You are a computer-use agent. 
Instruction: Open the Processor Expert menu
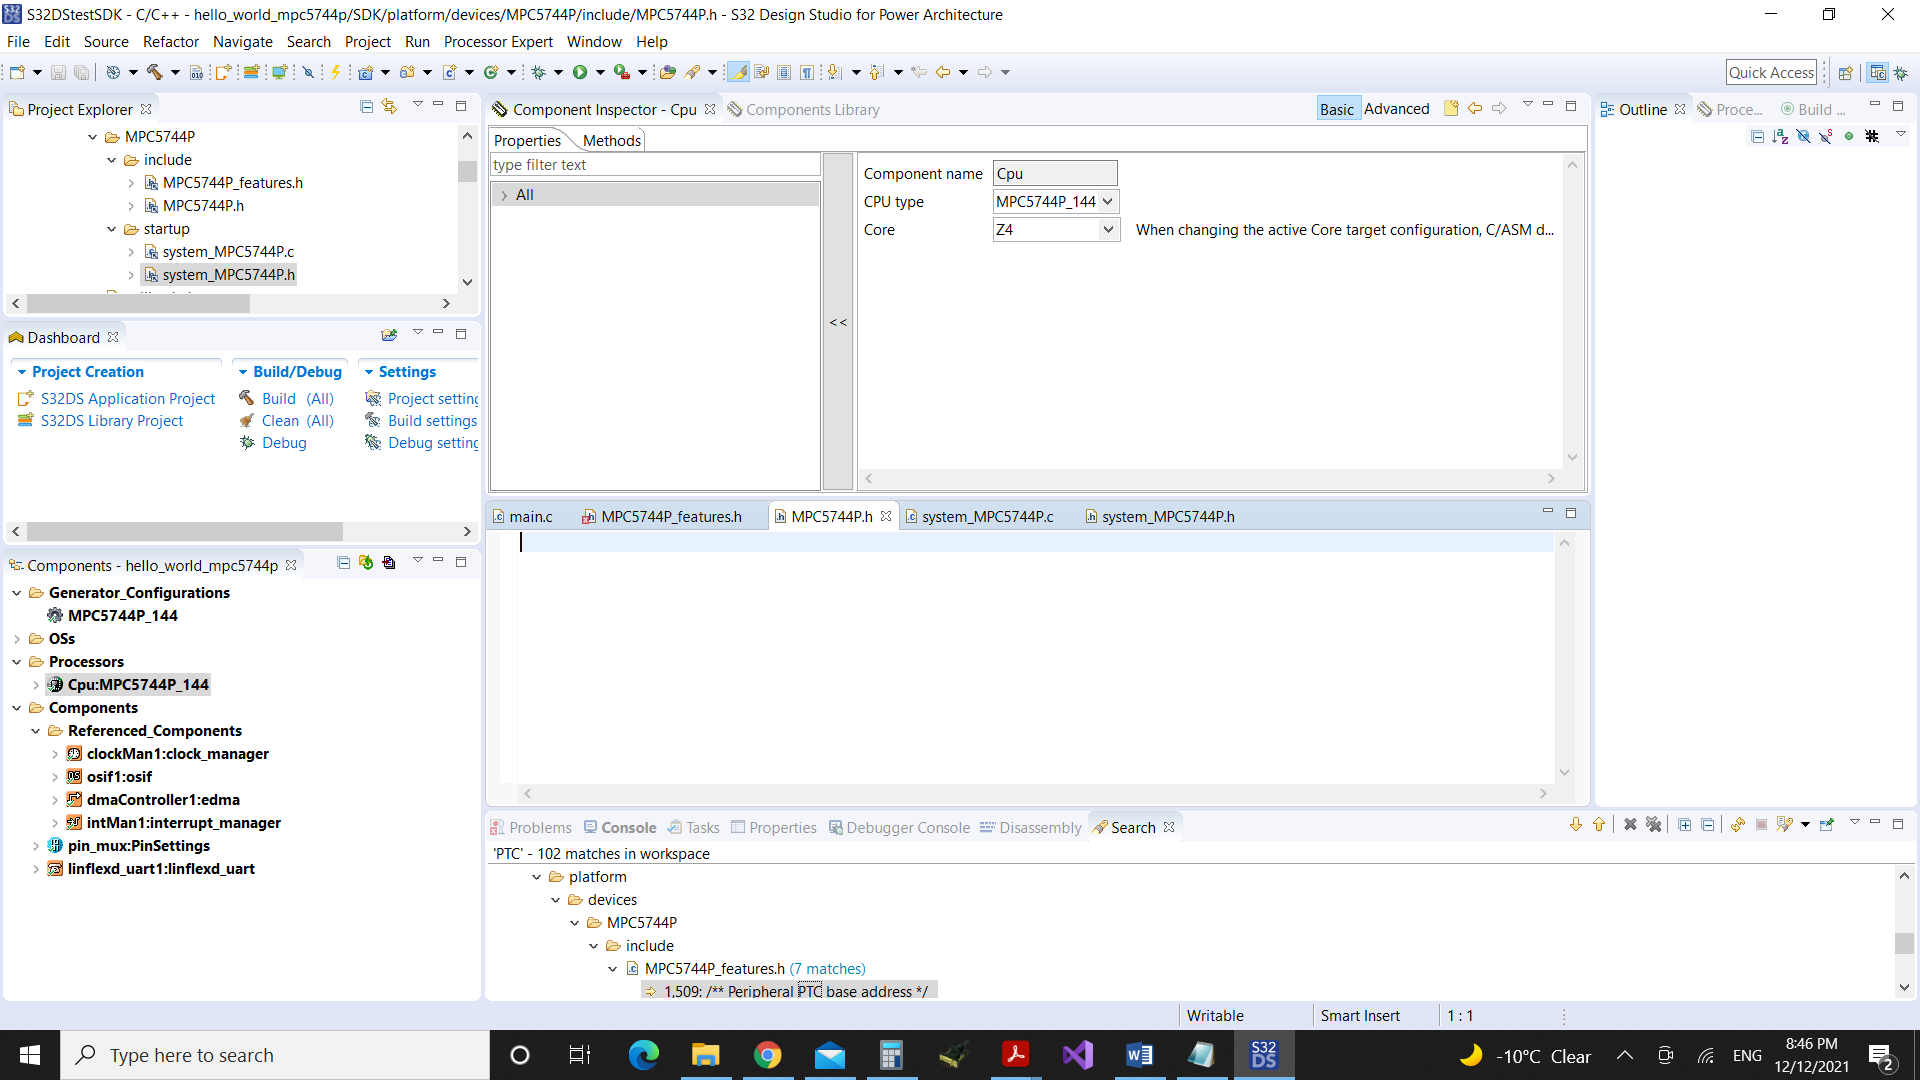[x=498, y=41]
